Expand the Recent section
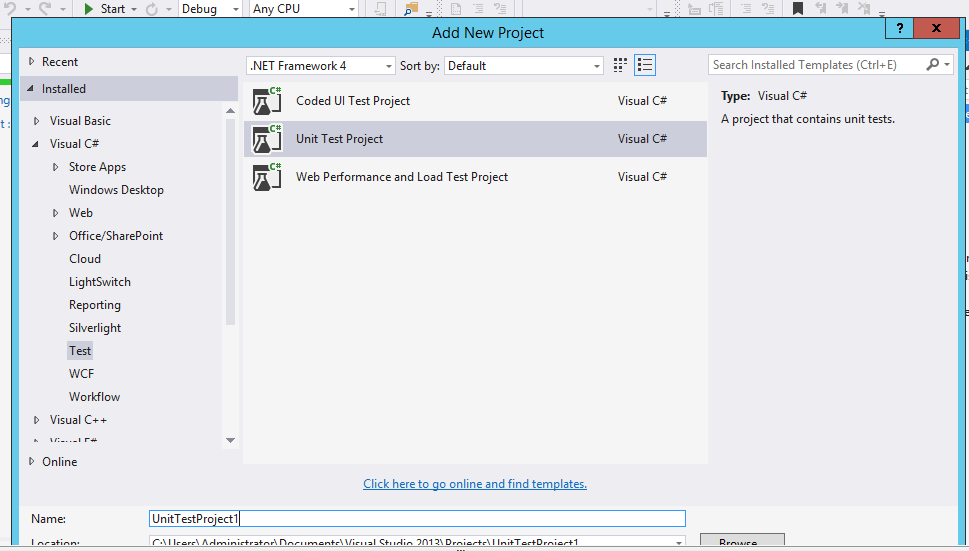Viewport: 969px width, 551px height. coord(32,61)
